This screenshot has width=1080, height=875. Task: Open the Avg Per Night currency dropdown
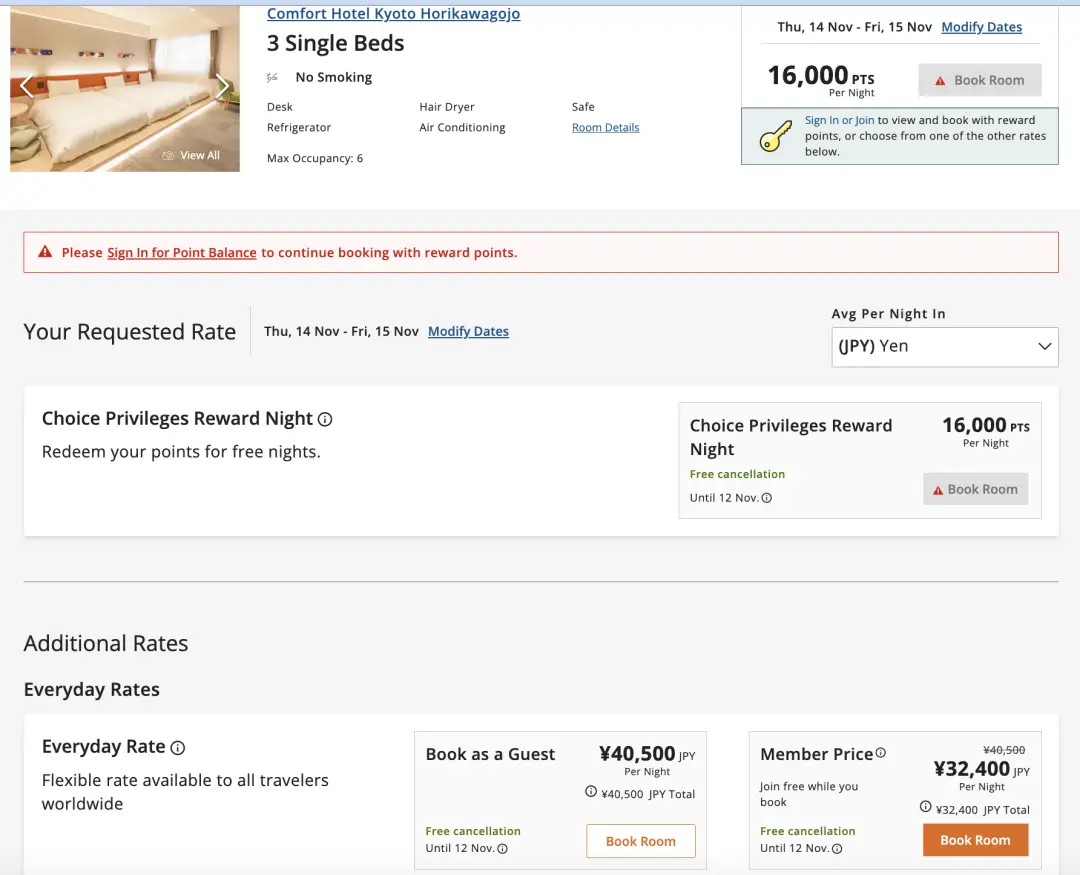tap(944, 347)
